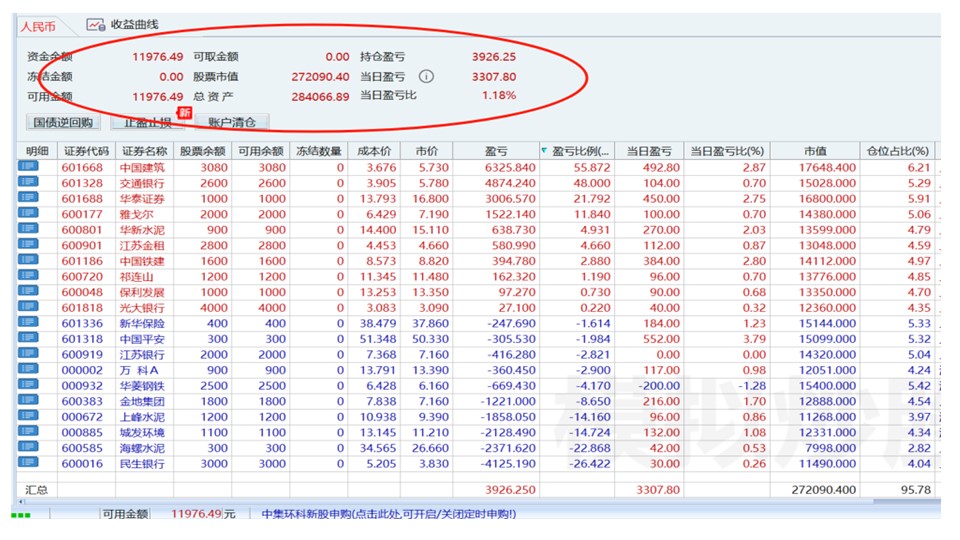Image resolution: width=960 pixels, height=540 pixels.
Task: Open detail icon for 601688 华泰证券
Action: click(29, 198)
